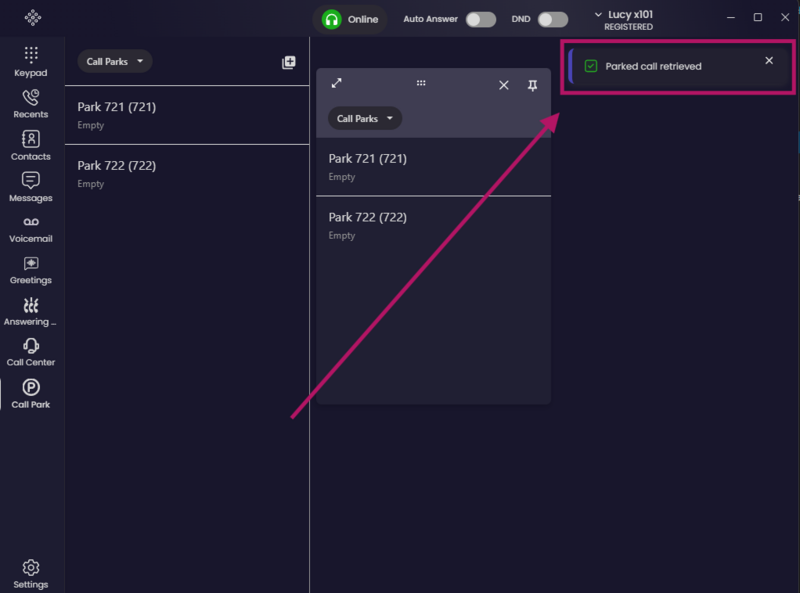The image size is (800, 593).
Task: Enable the Auto Answer switch
Action: pyautogui.click(x=481, y=19)
